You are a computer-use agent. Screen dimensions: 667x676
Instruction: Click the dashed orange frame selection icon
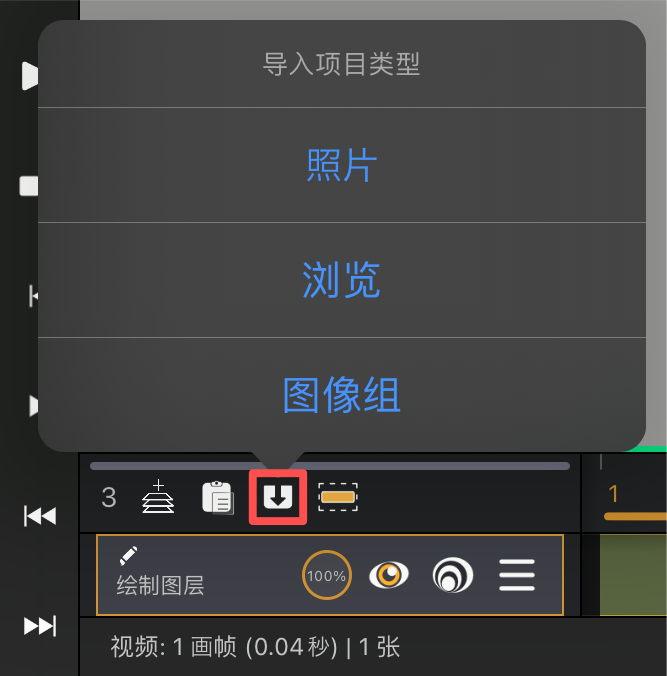coord(338,497)
